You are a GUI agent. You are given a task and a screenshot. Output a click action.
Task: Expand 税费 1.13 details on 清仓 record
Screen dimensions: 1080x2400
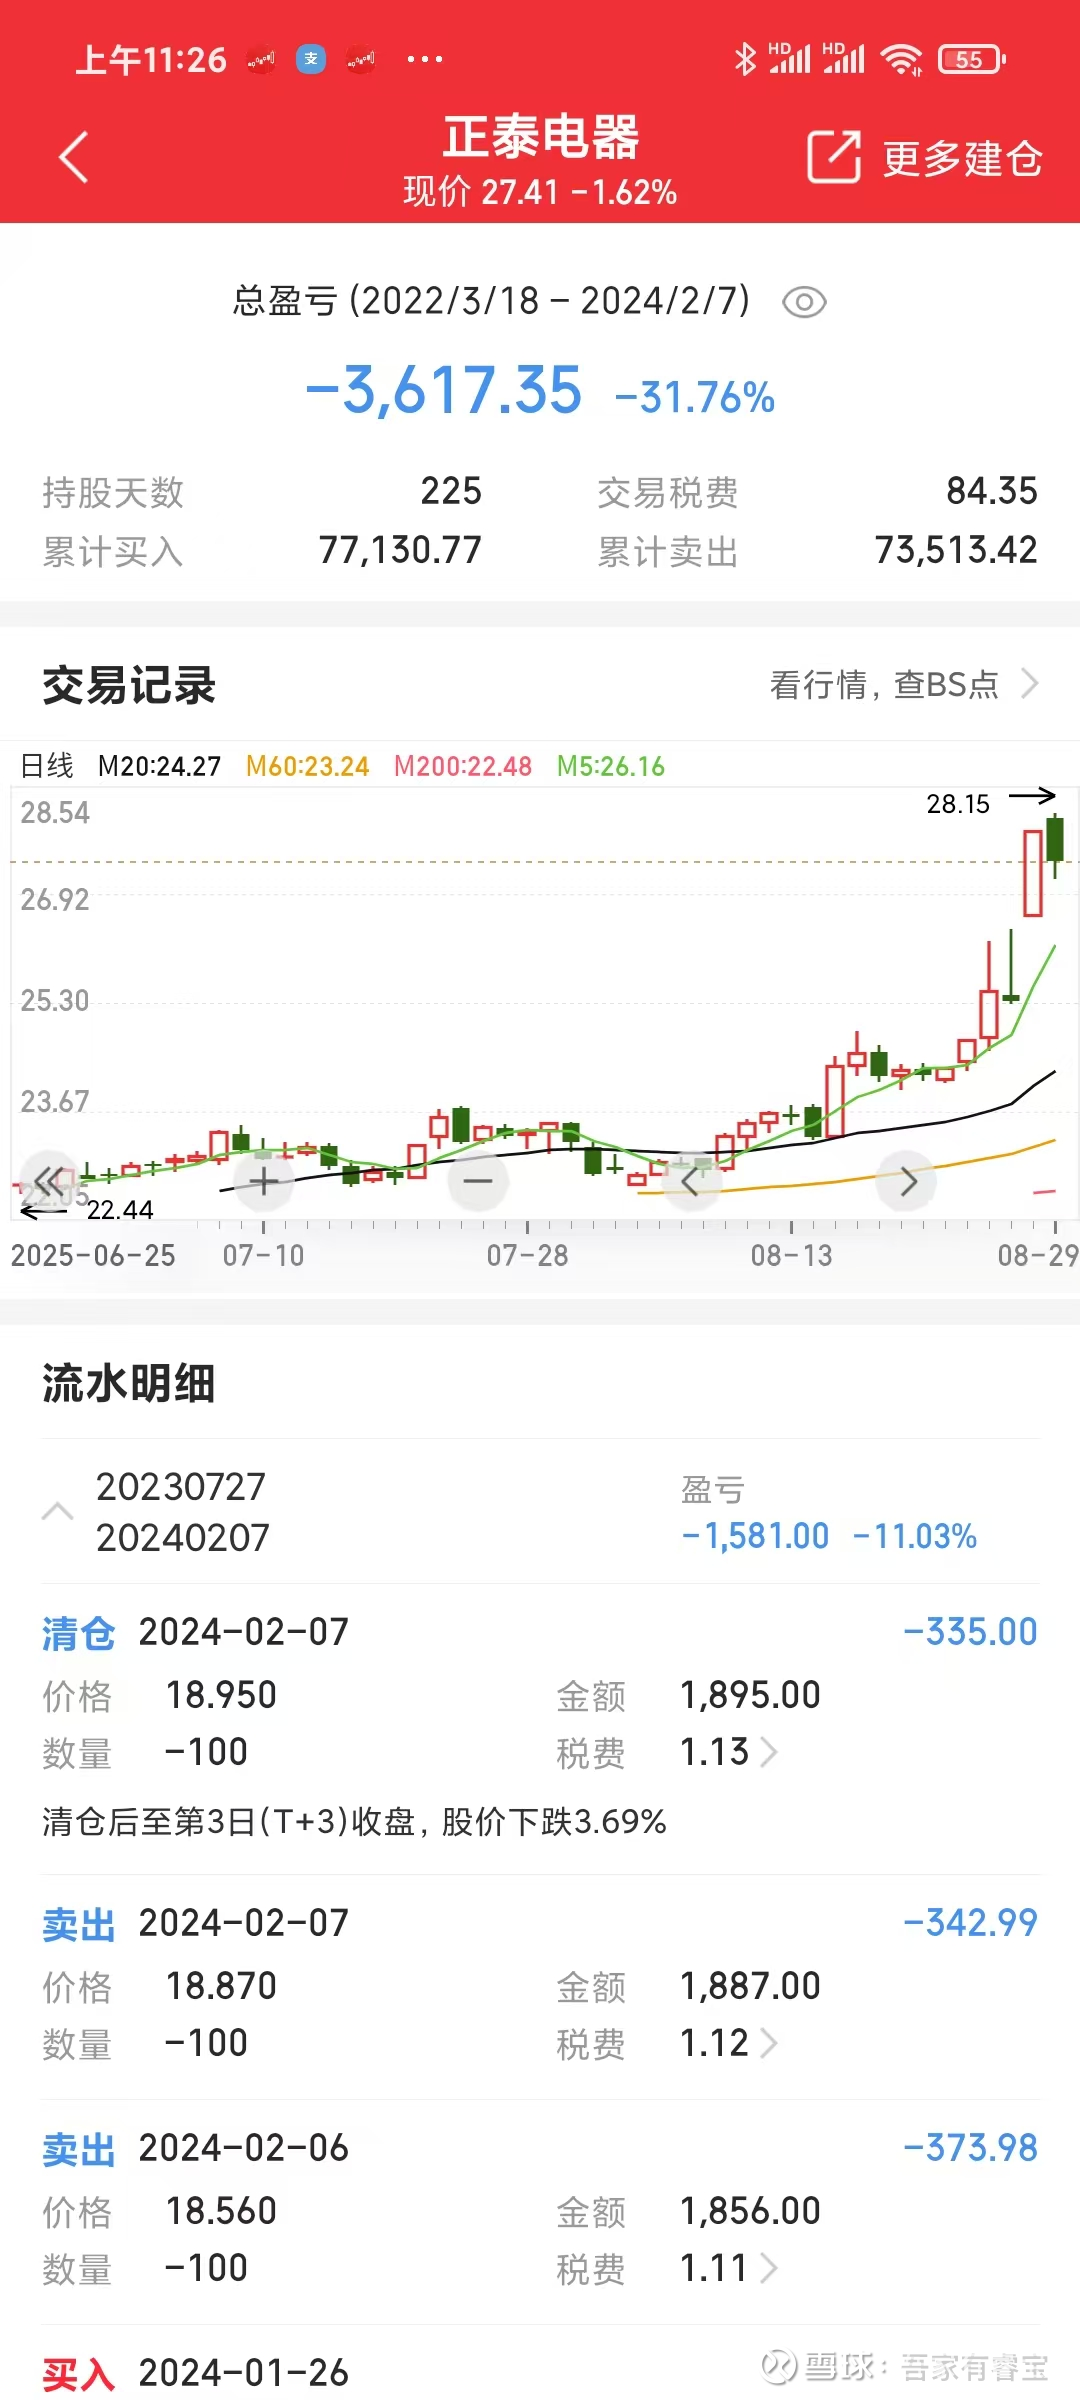[769, 1752]
